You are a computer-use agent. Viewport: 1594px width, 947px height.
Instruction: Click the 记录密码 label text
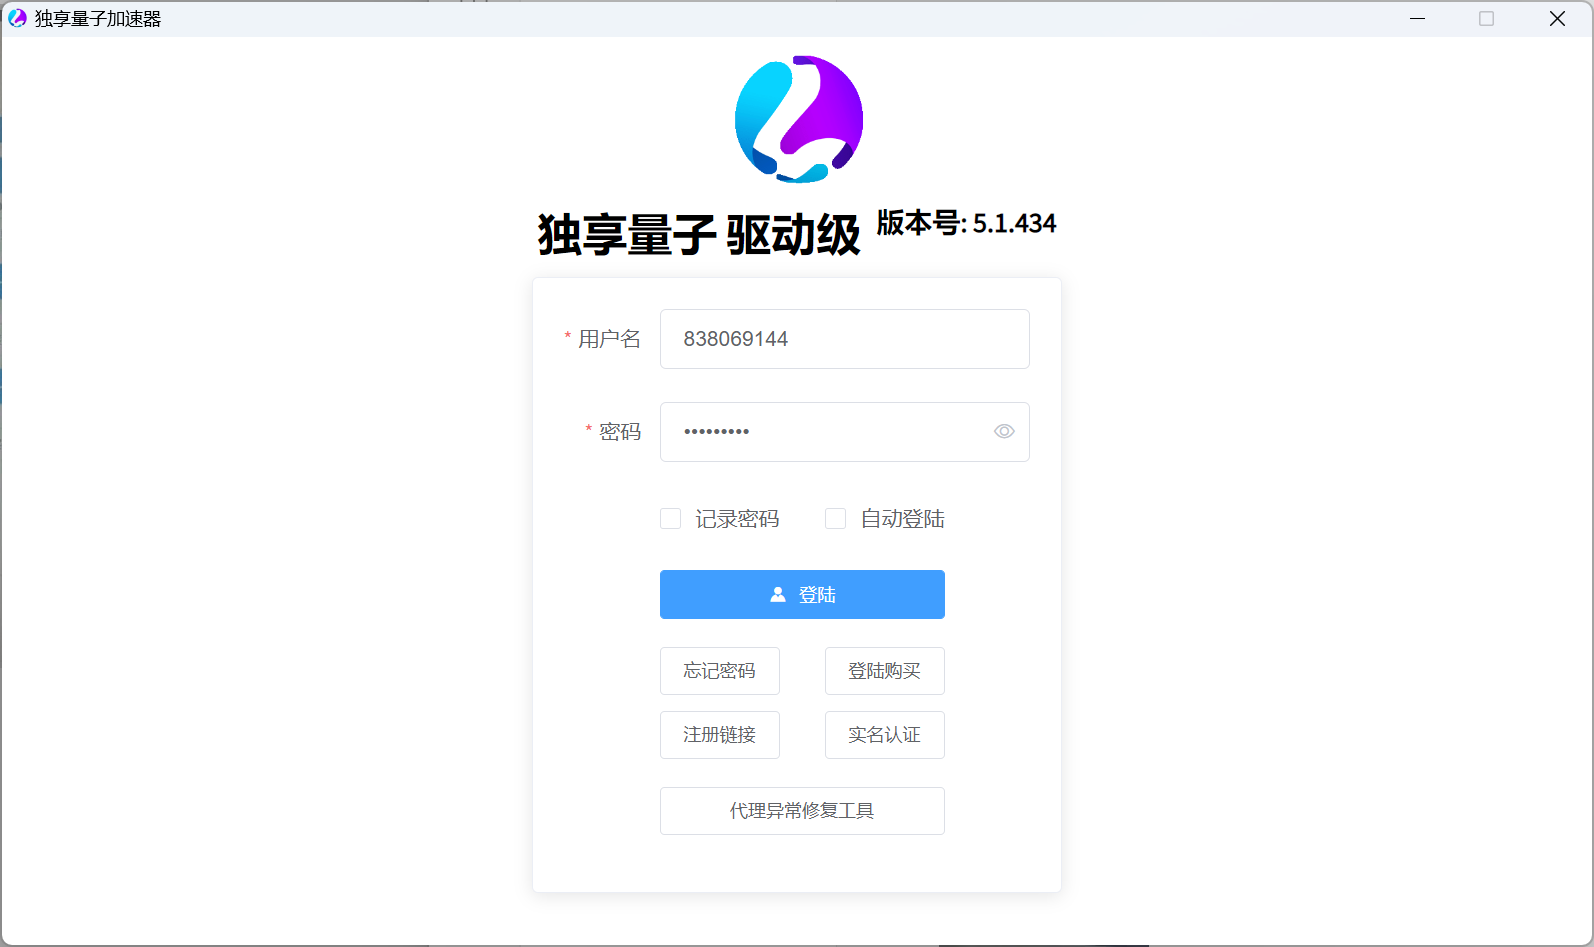[738, 519]
